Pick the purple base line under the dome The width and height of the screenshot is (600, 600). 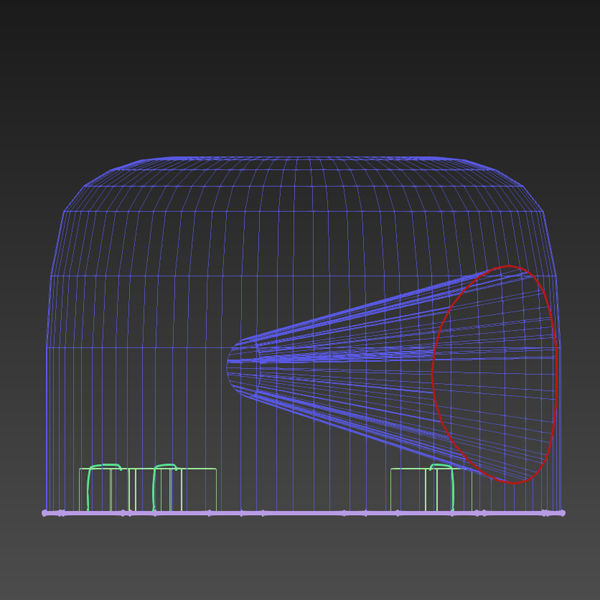pos(303,513)
